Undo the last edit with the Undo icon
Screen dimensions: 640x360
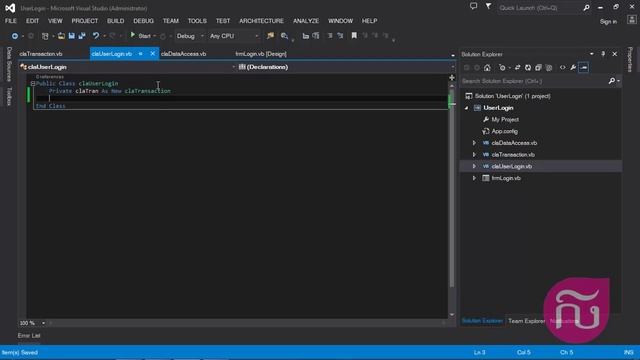tap(96, 36)
